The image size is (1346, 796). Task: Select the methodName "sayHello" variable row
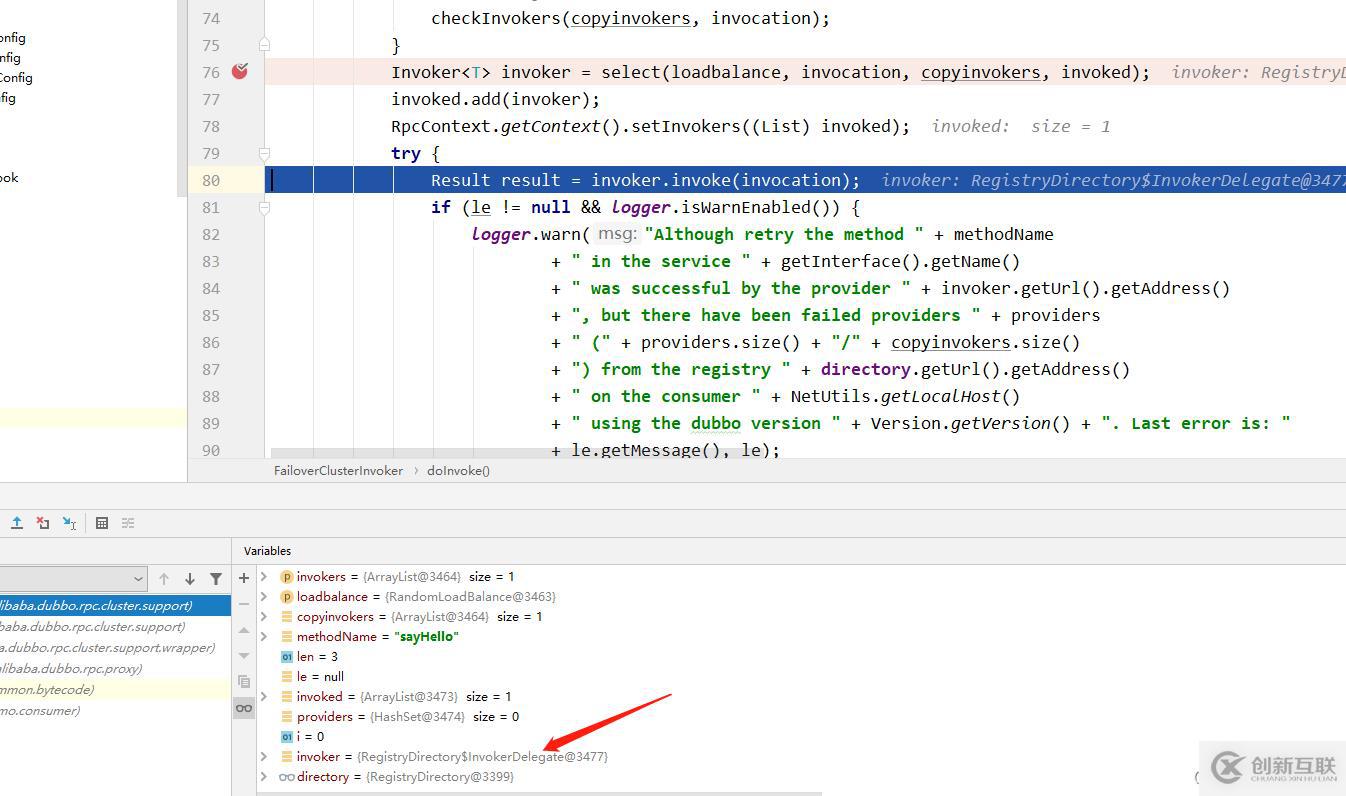(x=378, y=637)
